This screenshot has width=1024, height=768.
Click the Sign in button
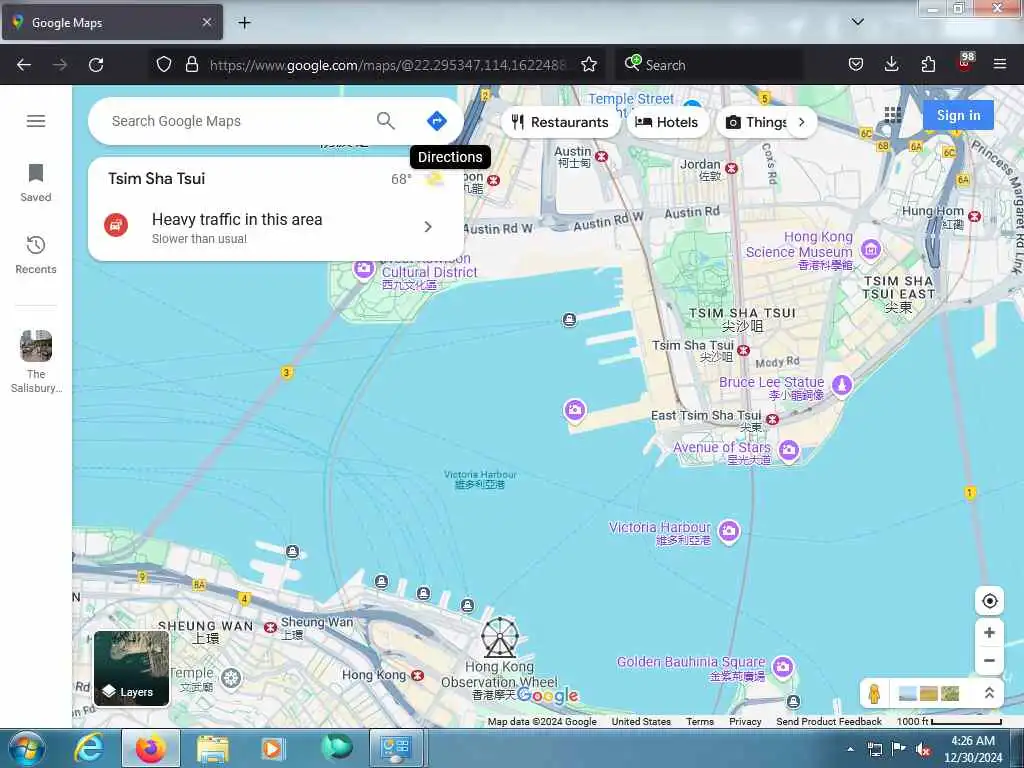point(958,116)
